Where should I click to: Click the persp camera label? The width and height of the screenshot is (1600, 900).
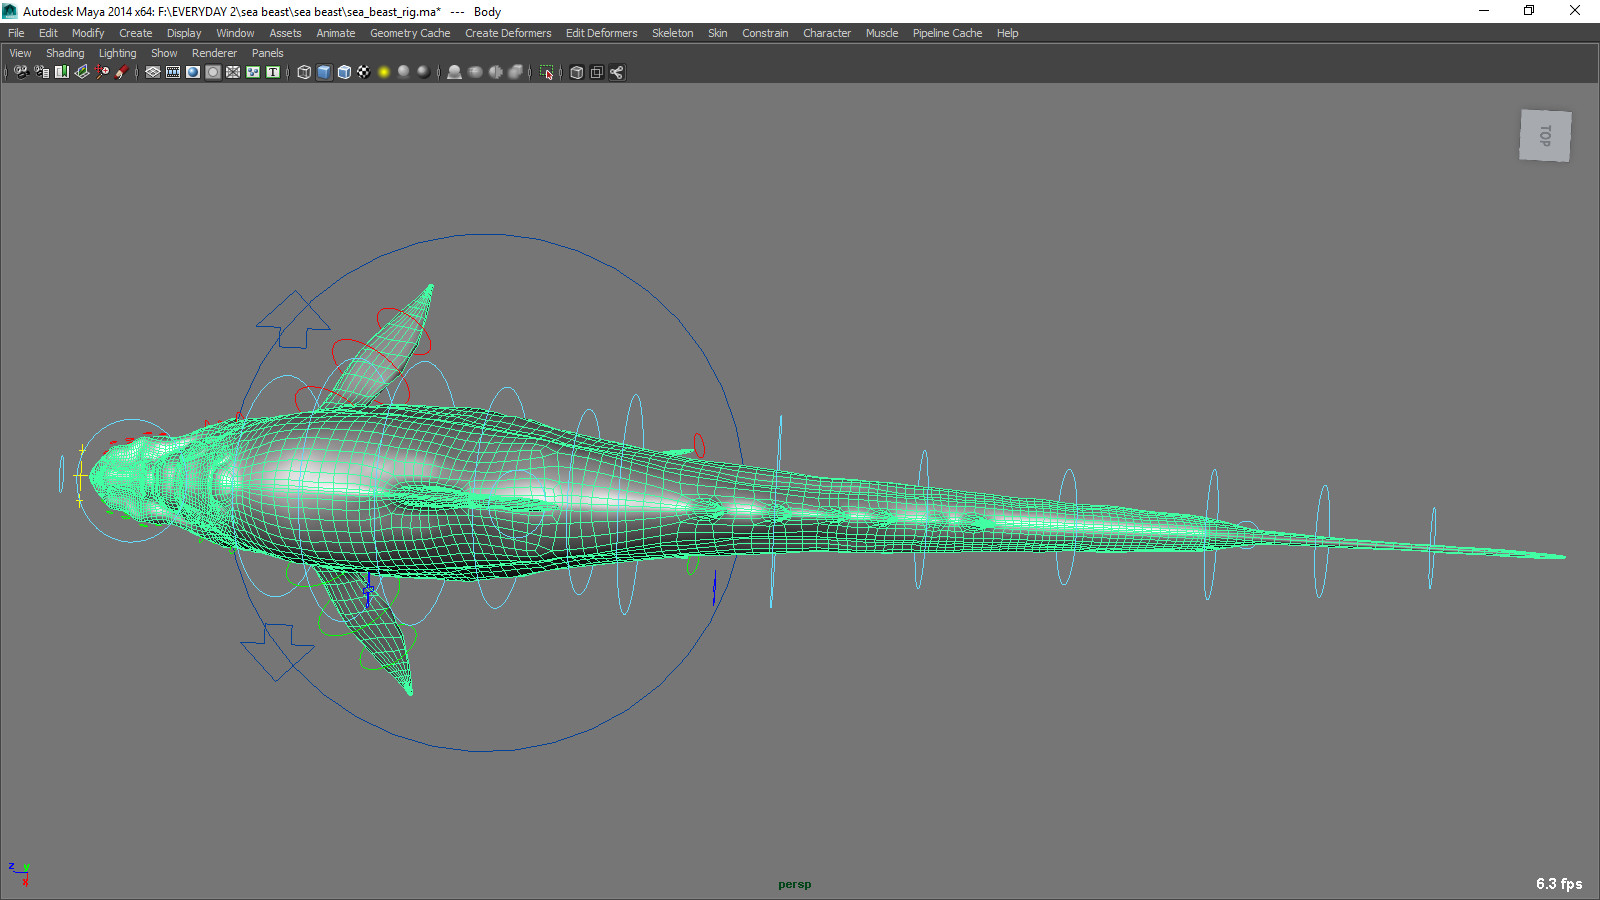click(x=795, y=884)
